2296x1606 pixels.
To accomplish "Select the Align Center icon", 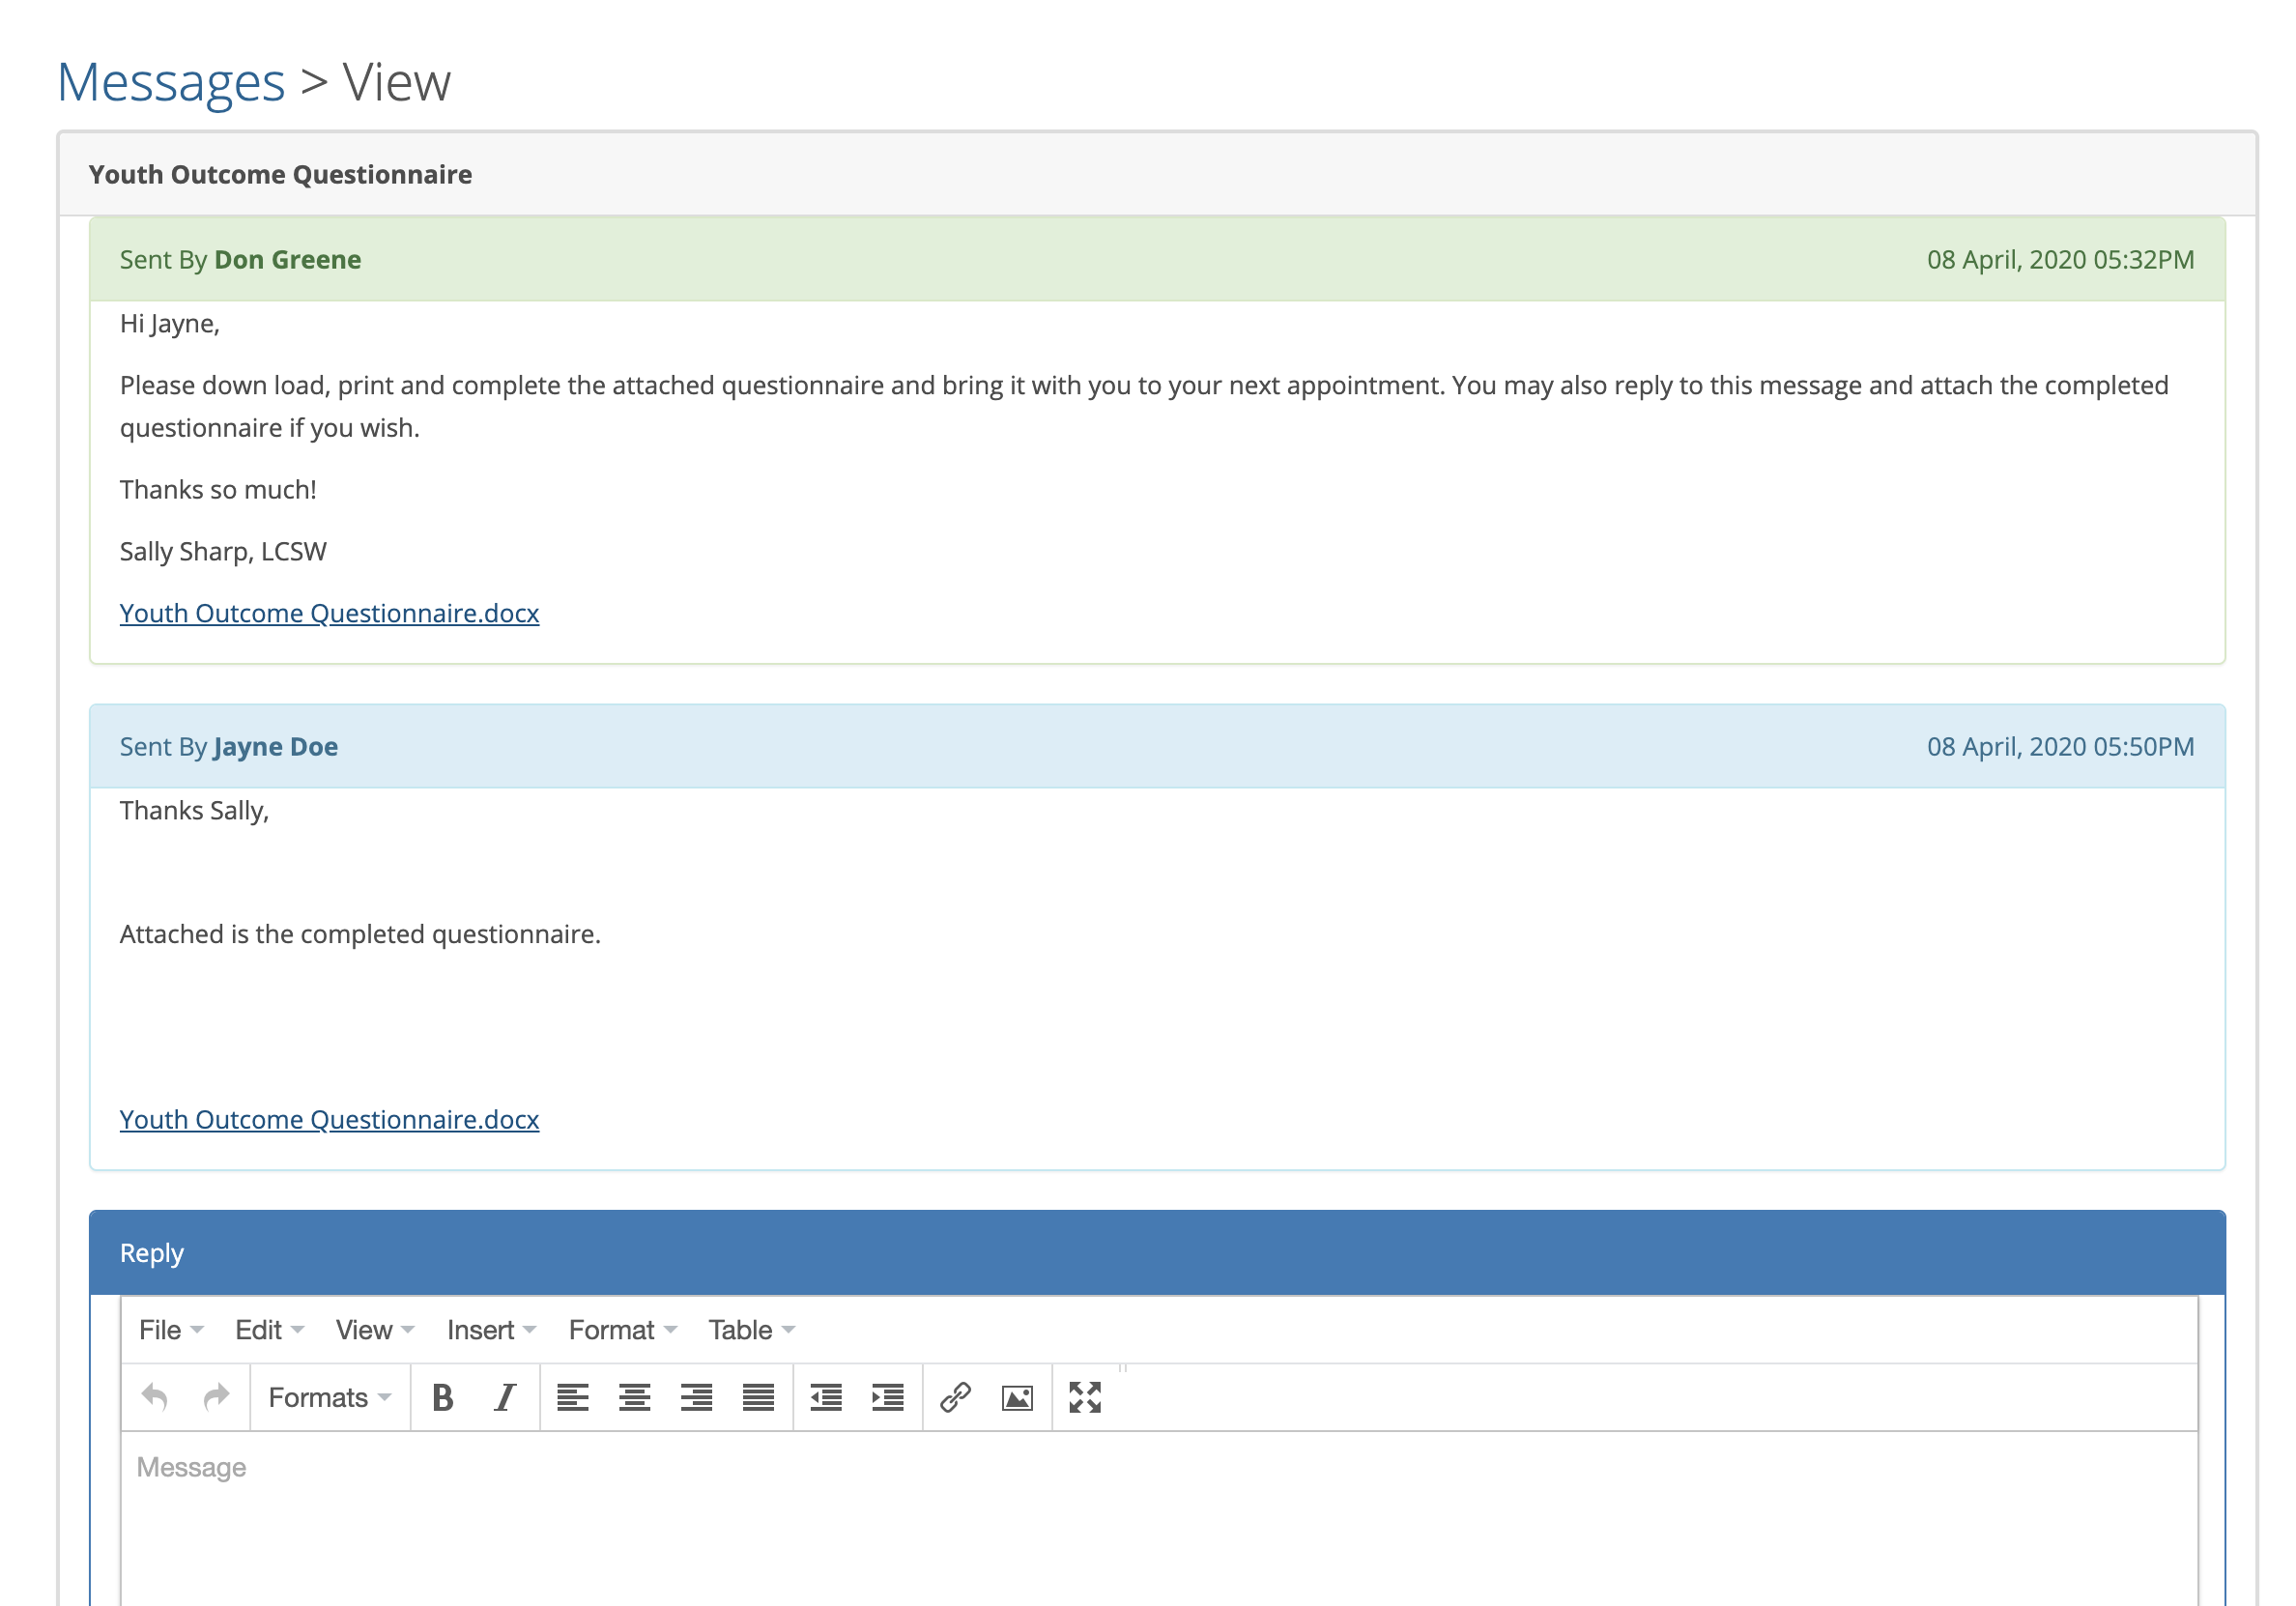I will coord(634,1397).
